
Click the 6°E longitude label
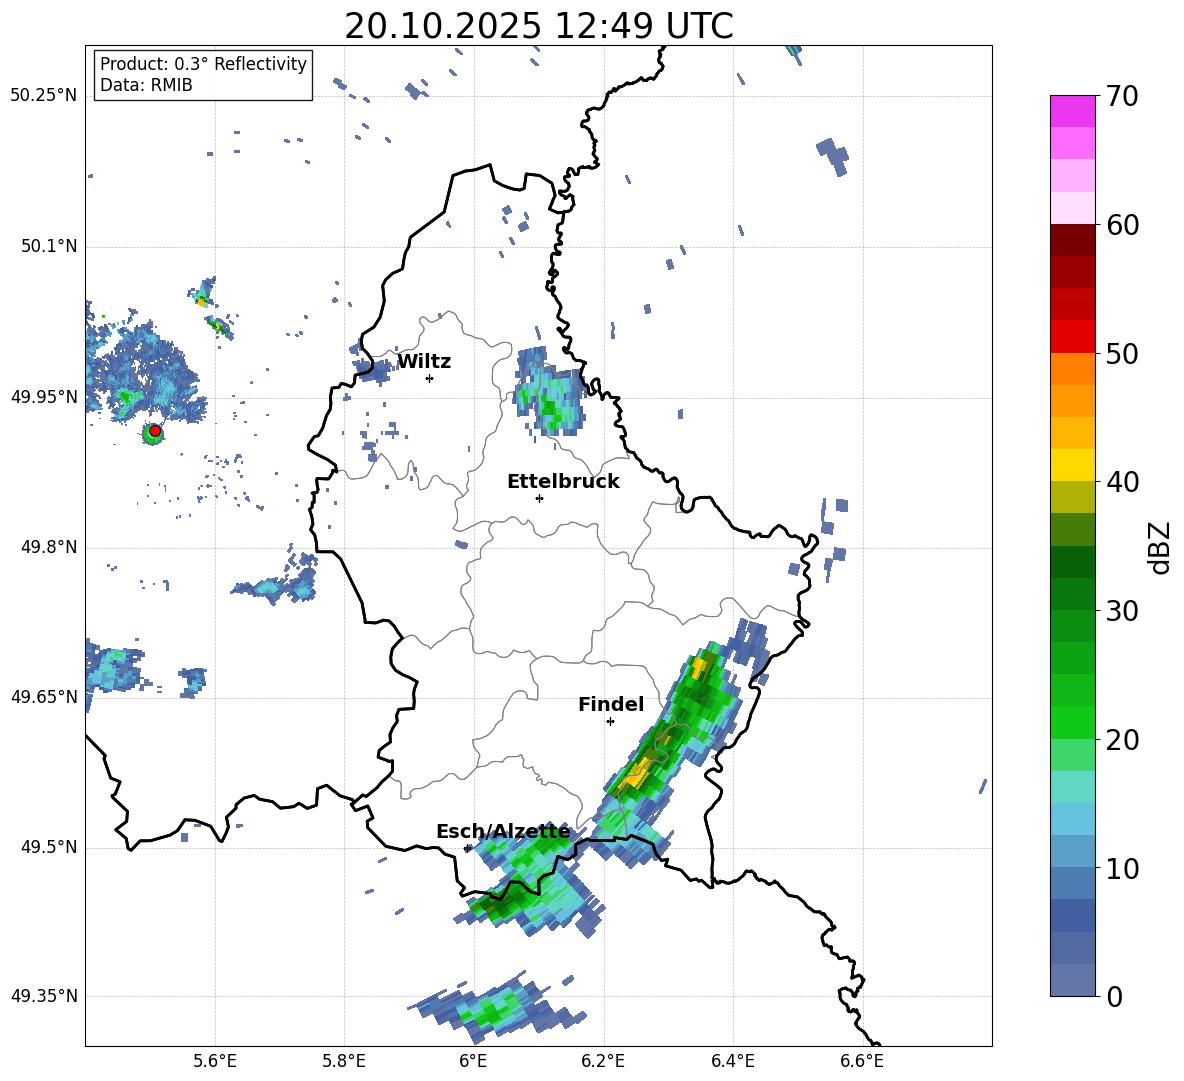pyautogui.click(x=473, y=1061)
